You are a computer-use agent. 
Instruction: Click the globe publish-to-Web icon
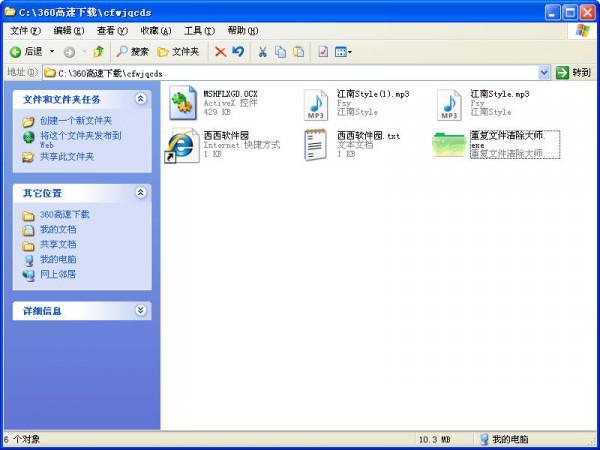28,137
